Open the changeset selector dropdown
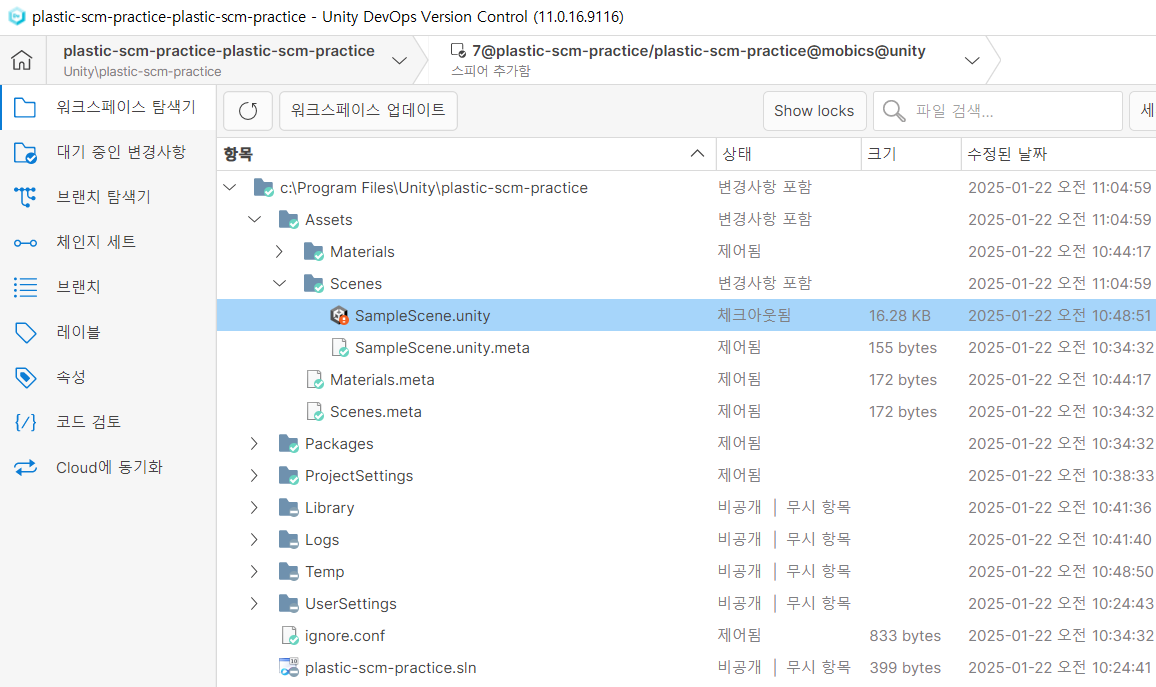 click(972, 60)
